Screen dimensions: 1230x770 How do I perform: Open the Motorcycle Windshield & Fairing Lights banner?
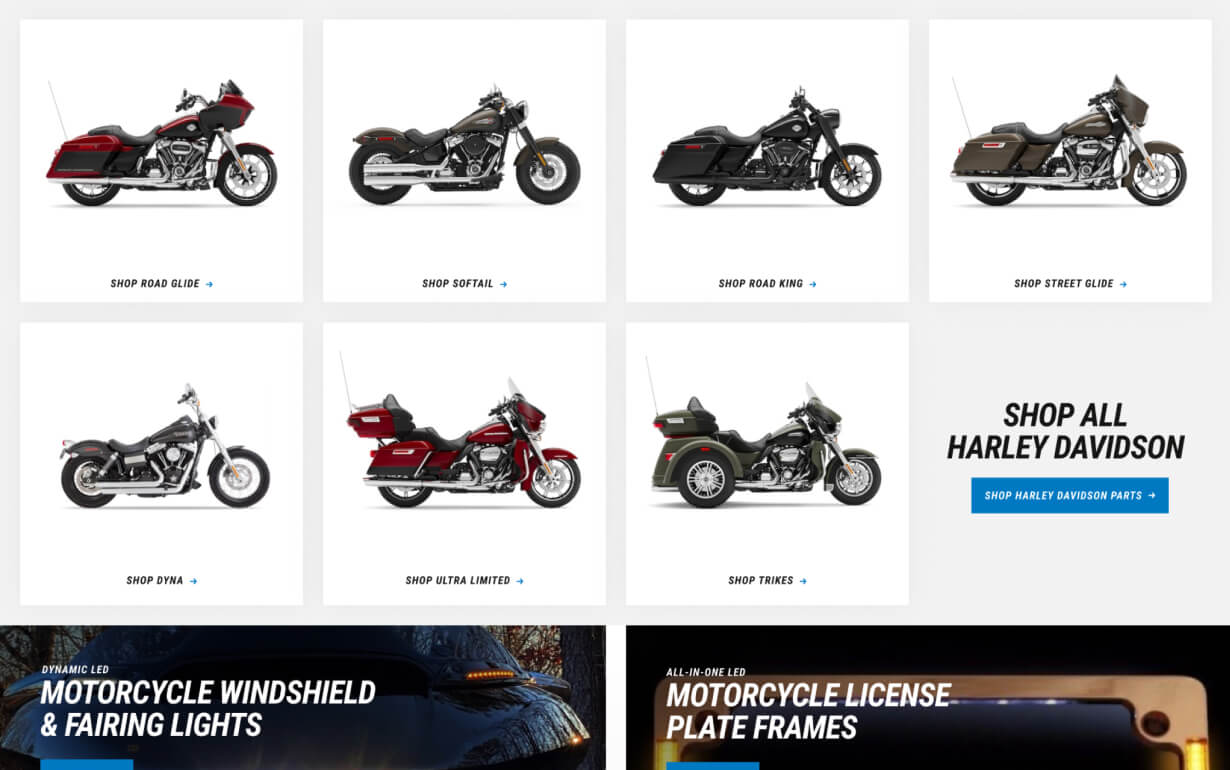tap(303, 698)
